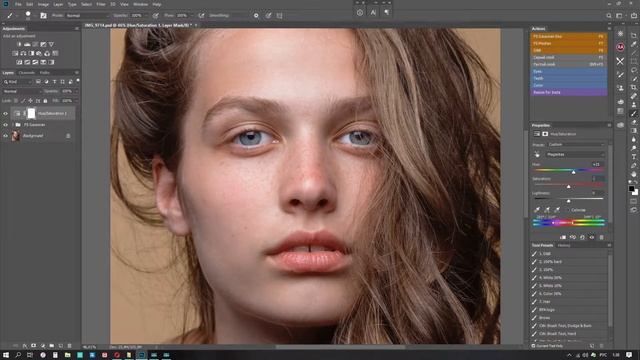Hide the Hue/Saturation 1 layer
Image resolution: width=640 pixels, height=360 pixels.
(5, 113)
